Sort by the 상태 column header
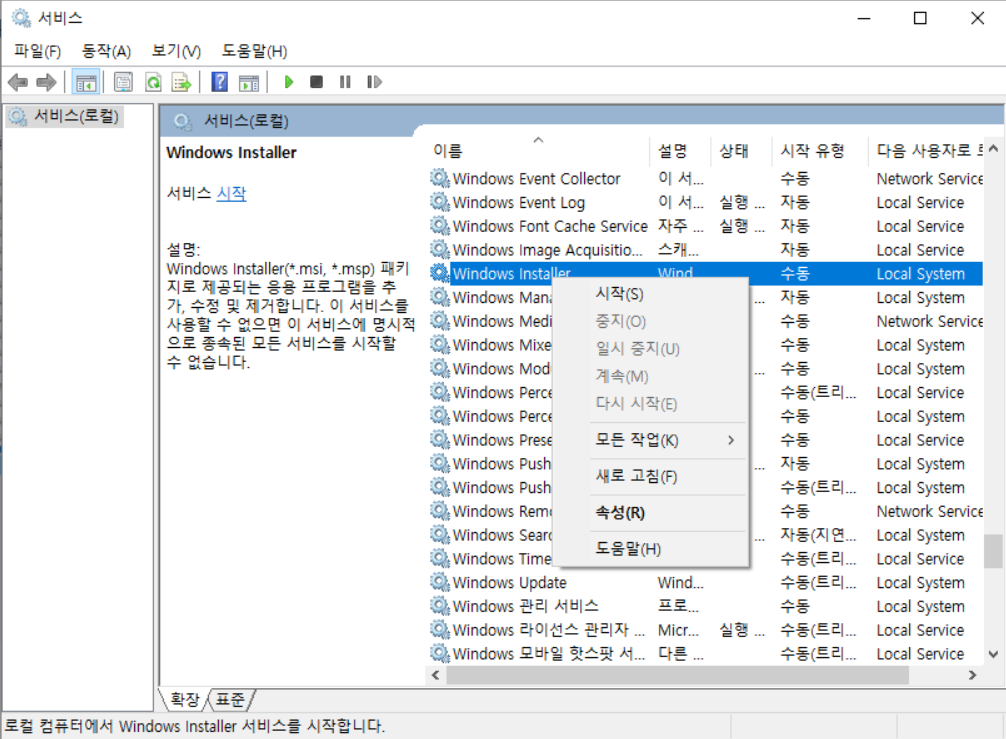Image resolution: width=1006 pixels, height=739 pixels. pyautogui.click(x=741, y=151)
